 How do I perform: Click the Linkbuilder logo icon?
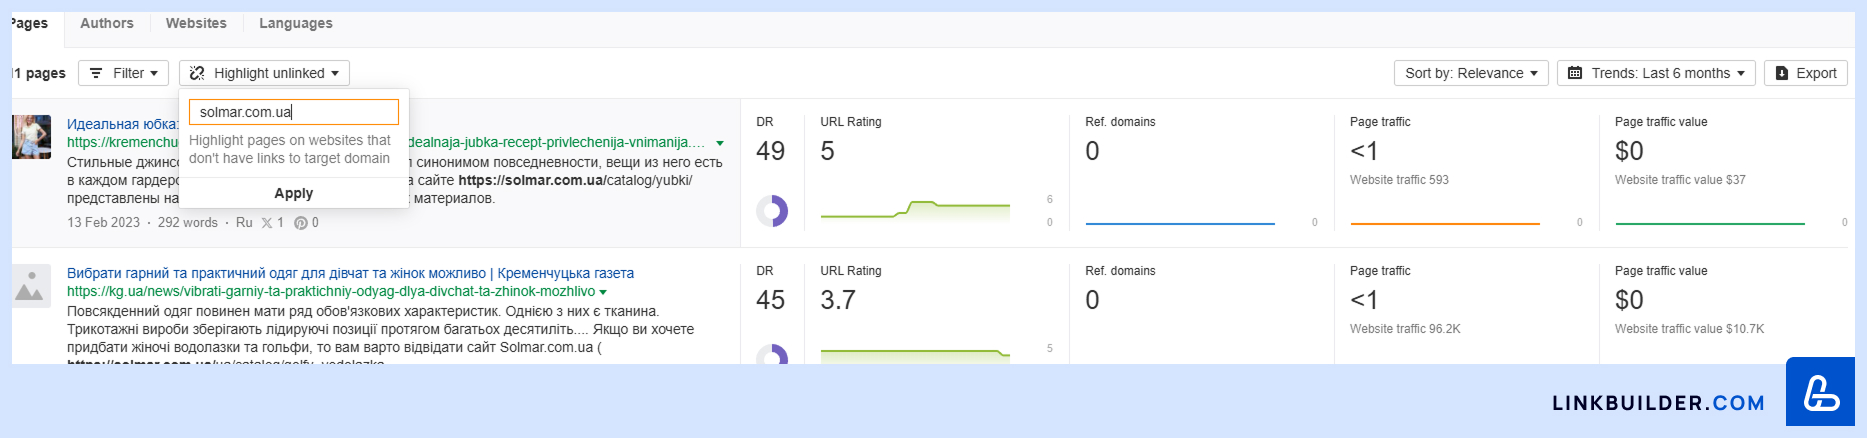click(1820, 392)
